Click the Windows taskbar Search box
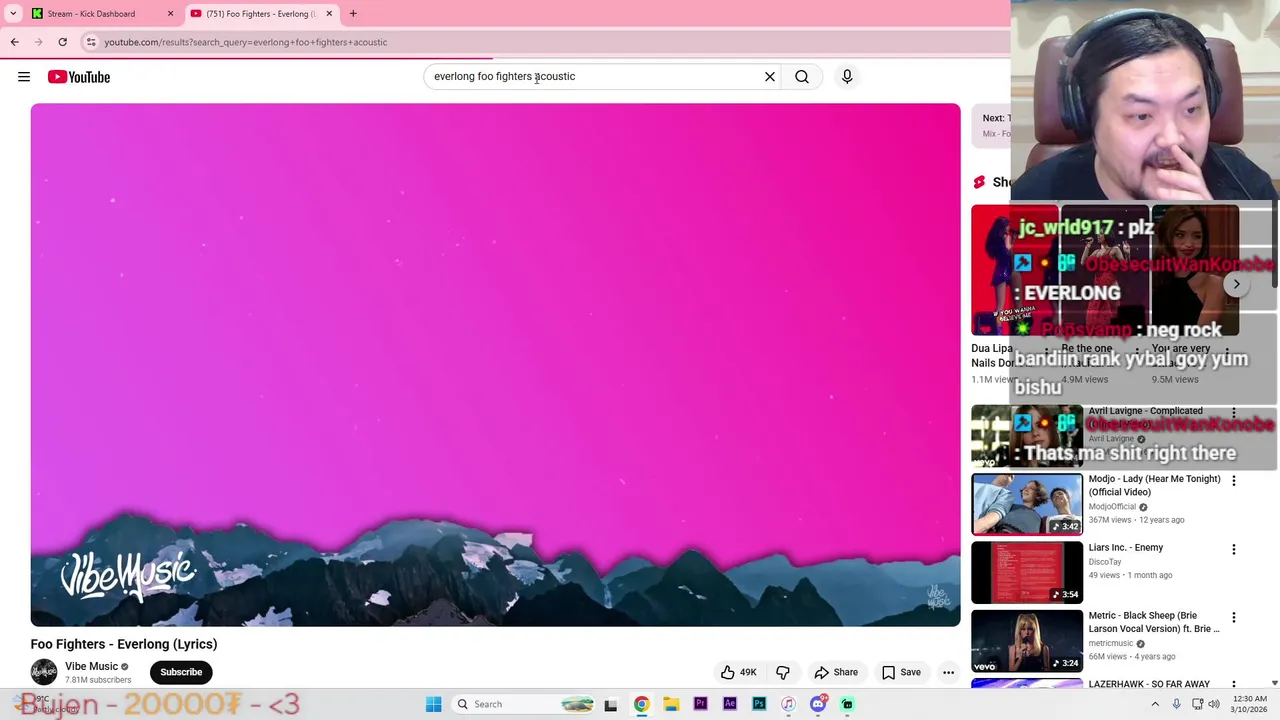This screenshot has width=1280, height=720. point(524,704)
